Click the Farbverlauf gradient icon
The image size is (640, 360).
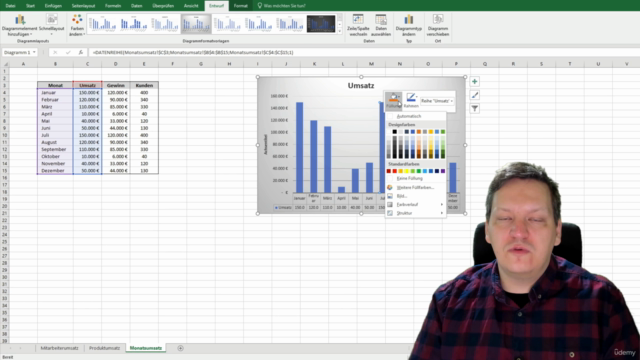390,204
